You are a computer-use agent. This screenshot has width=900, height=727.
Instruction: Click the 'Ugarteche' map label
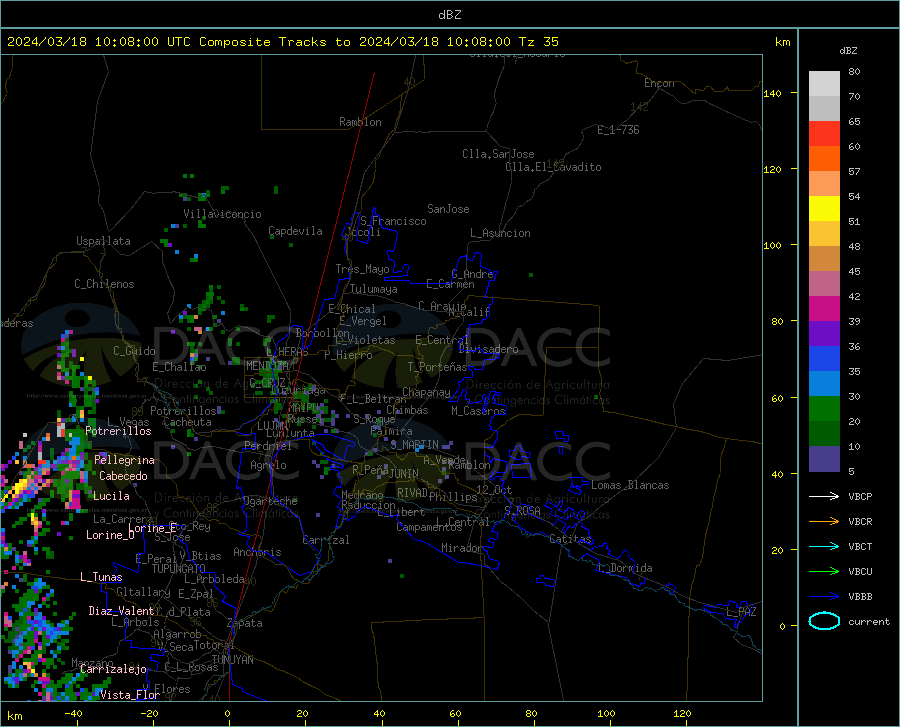pyautogui.click(x=270, y=501)
